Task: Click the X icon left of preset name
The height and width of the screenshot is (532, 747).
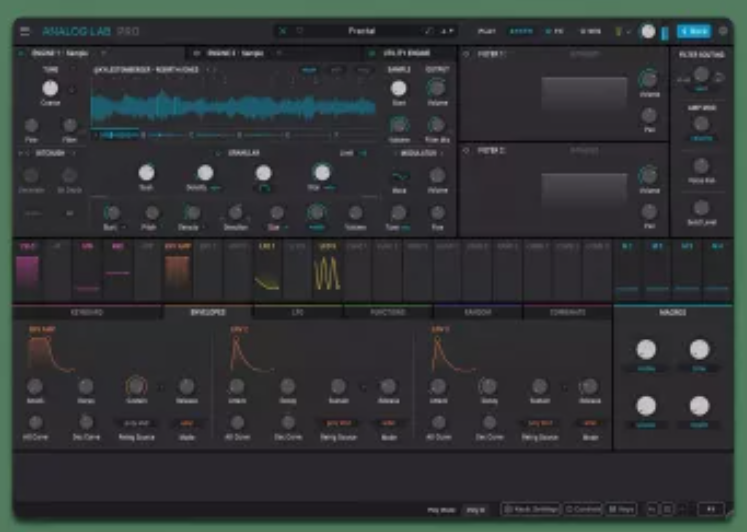Action: [283, 31]
